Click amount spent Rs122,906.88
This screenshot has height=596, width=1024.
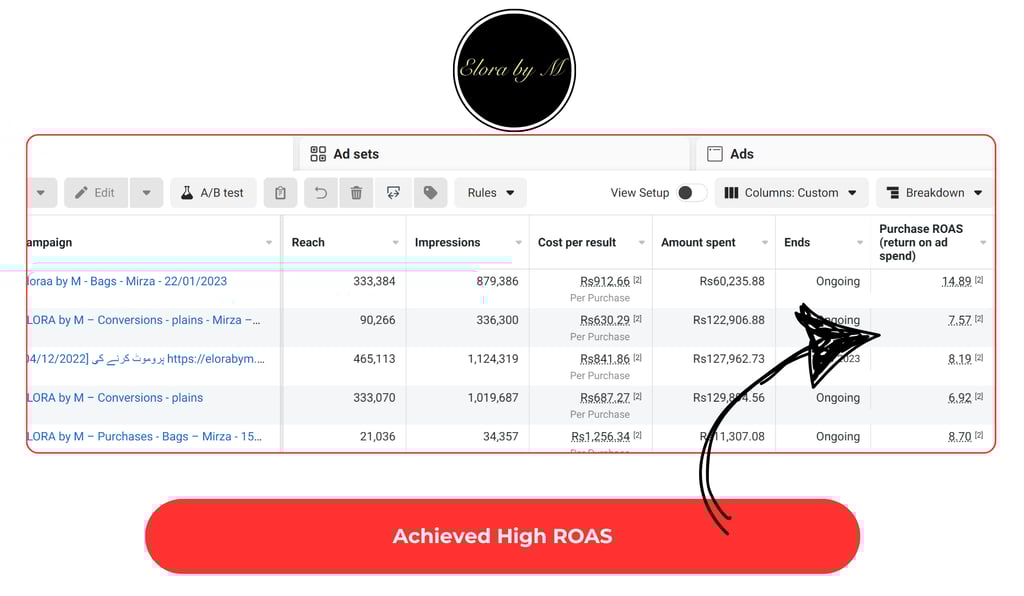729,320
